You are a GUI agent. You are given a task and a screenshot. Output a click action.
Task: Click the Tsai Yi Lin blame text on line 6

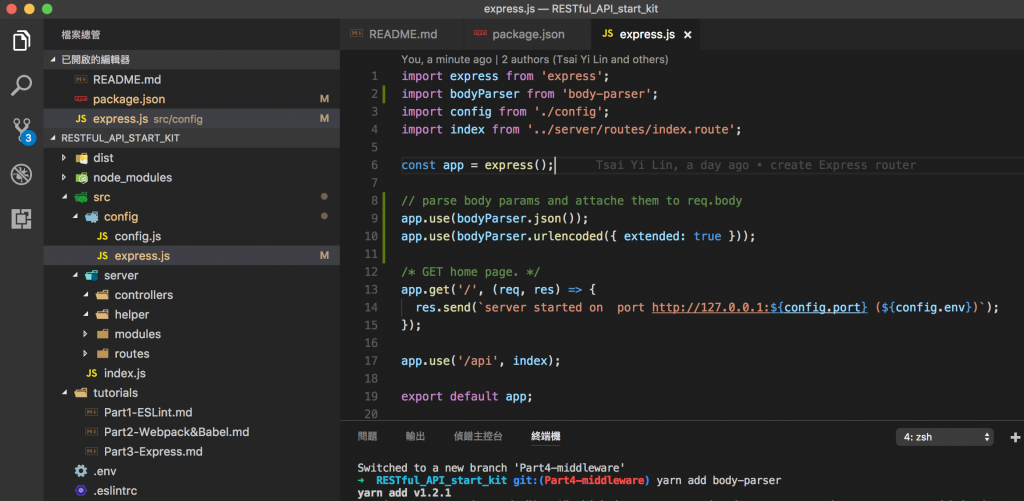[x=756, y=165]
